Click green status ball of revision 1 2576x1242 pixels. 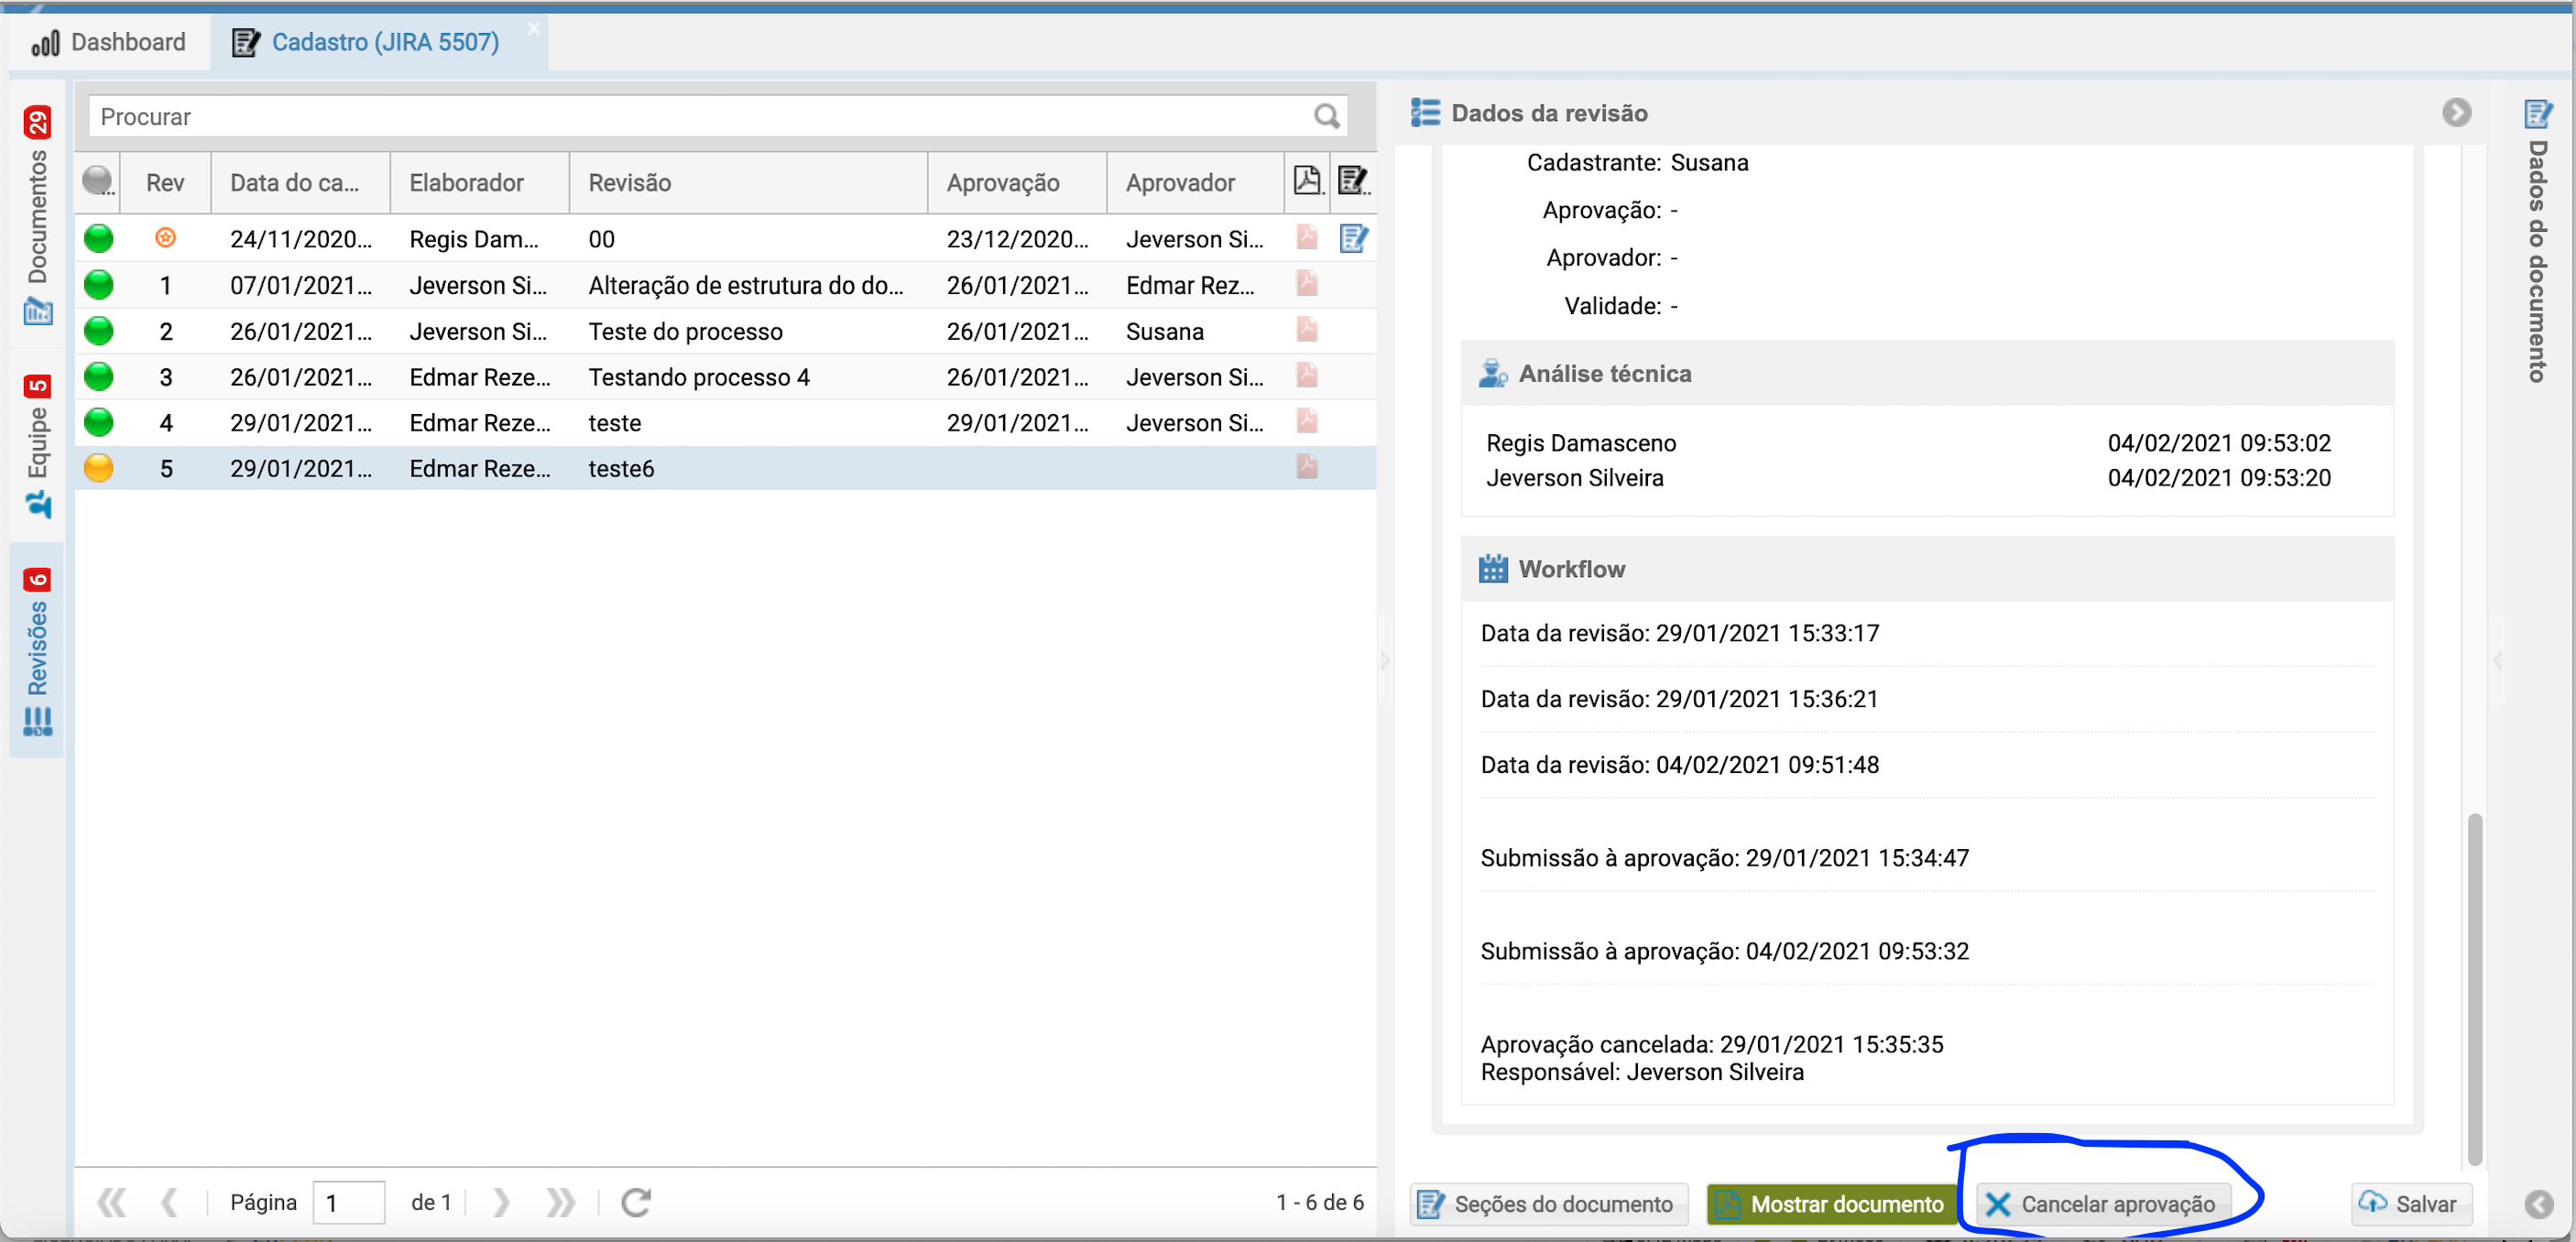click(98, 285)
